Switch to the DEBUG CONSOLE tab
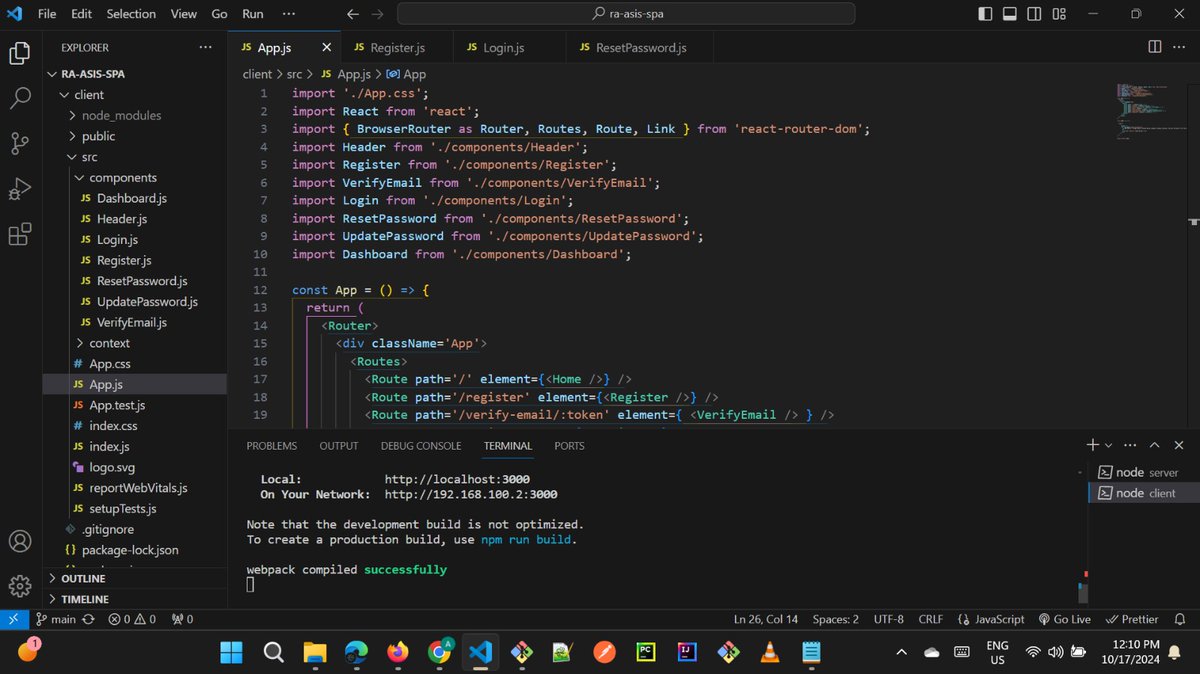Screen dimensions: 1200x674 pos(421,446)
